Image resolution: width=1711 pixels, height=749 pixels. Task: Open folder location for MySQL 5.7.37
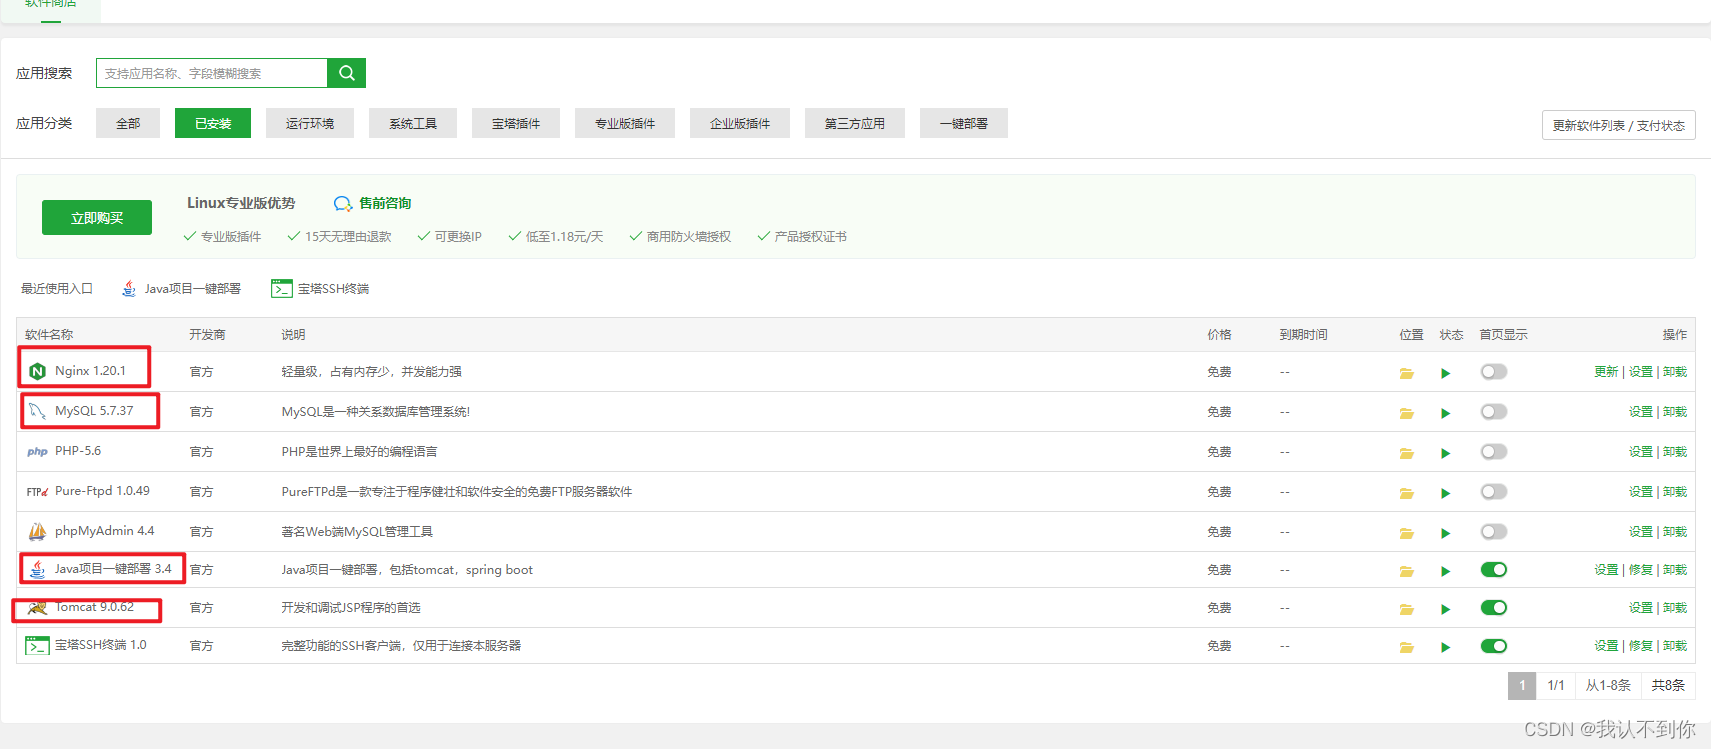pyautogui.click(x=1406, y=413)
